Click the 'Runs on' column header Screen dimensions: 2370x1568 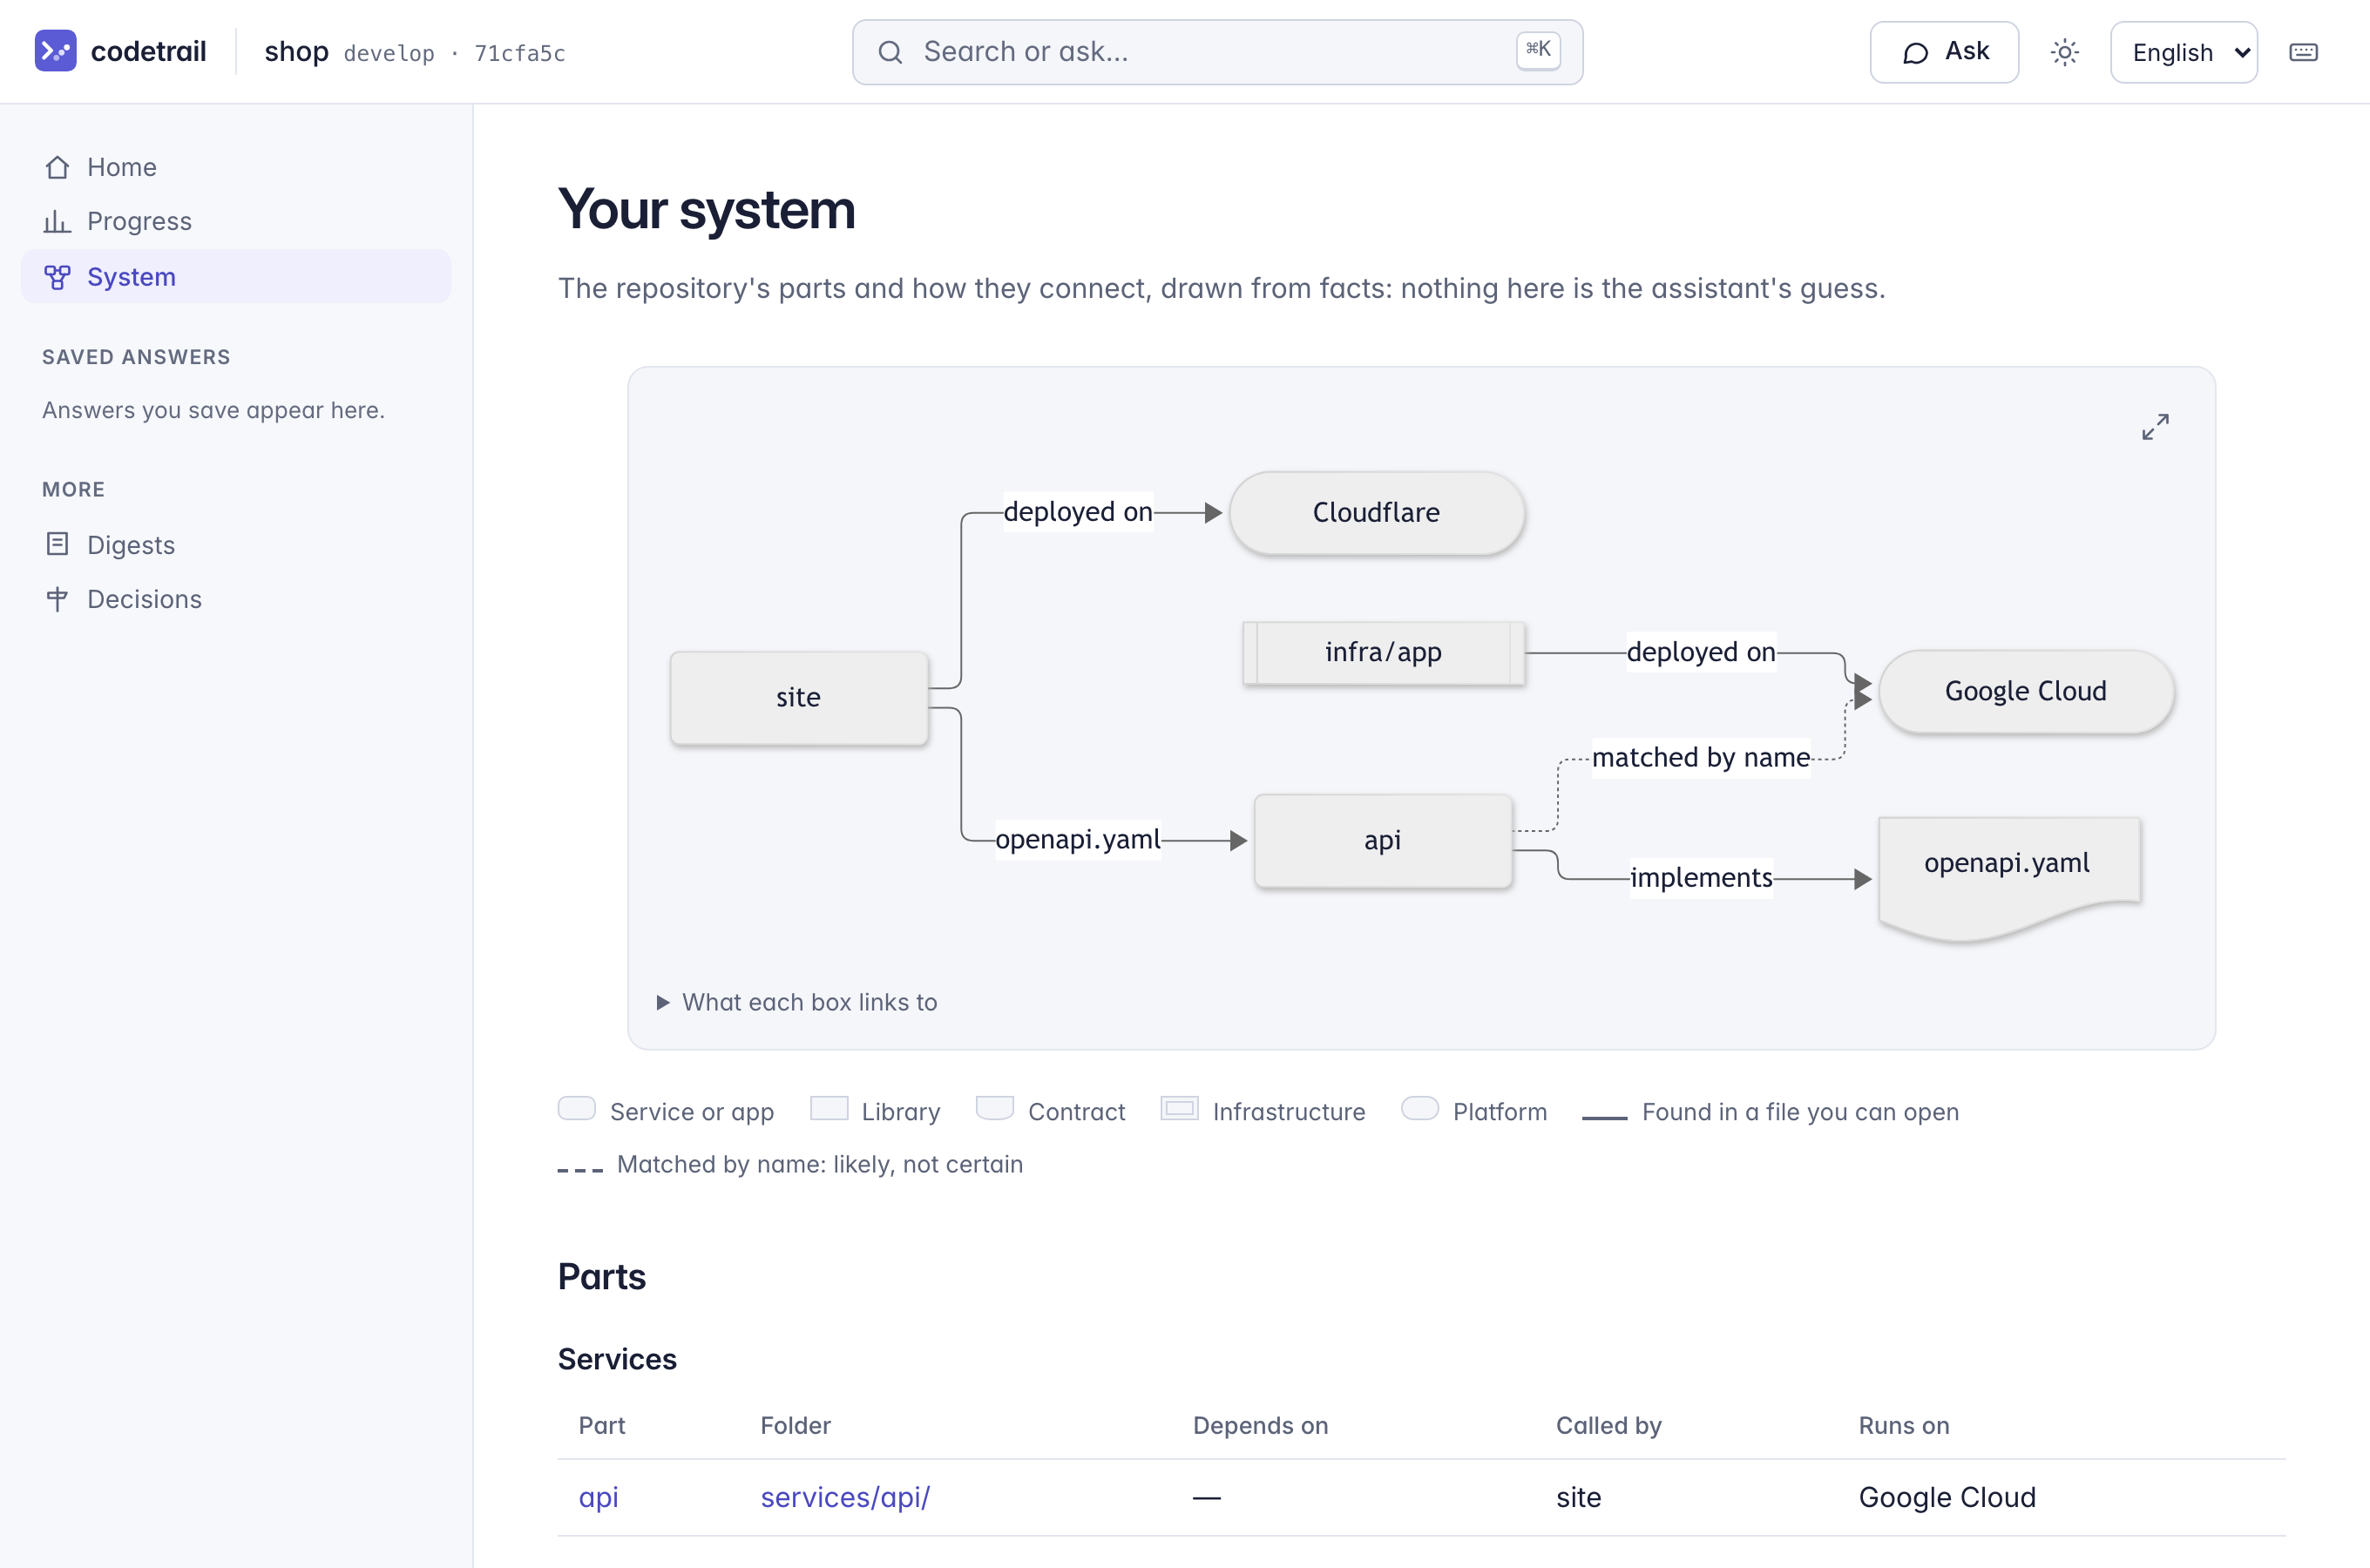tap(1903, 1425)
